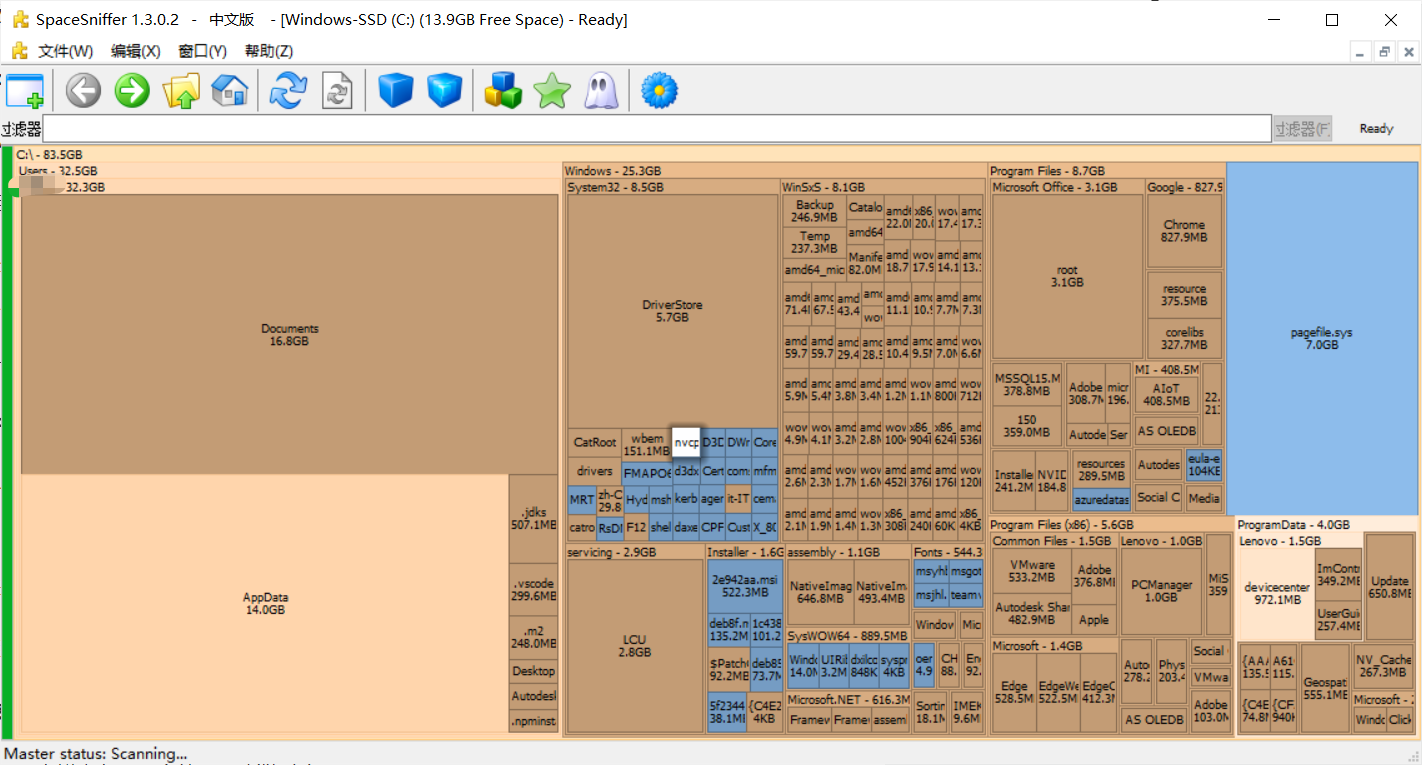Image resolution: width=1422 pixels, height=765 pixels.
Task: Select the .m2 248.0MB block
Action: (533, 637)
